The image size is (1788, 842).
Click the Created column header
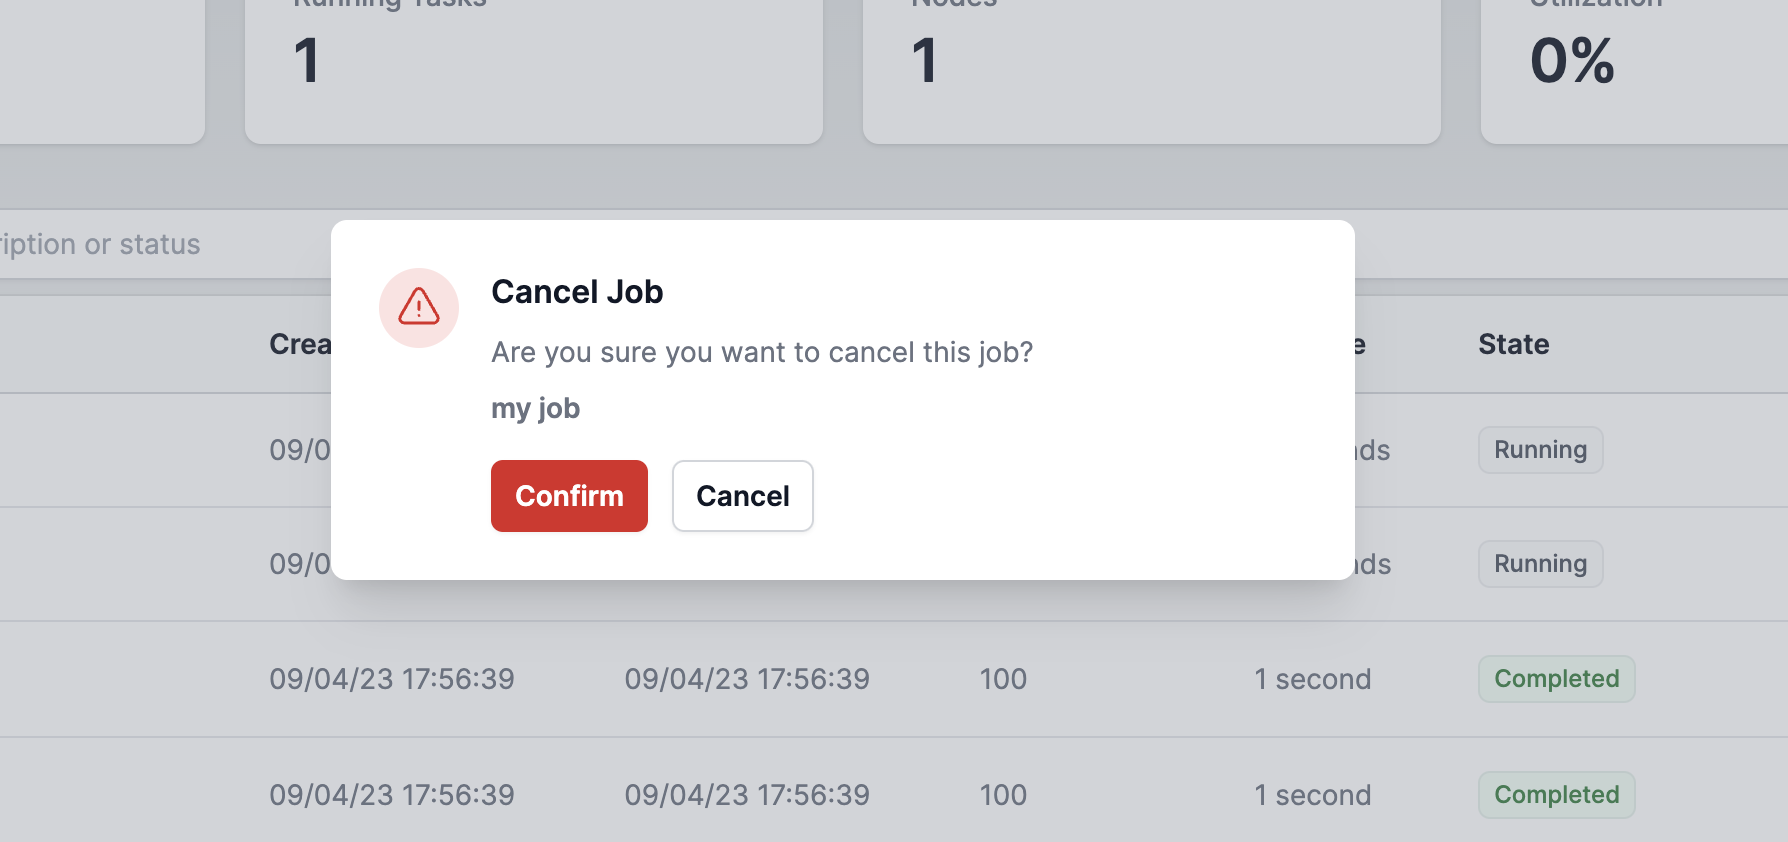(x=300, y=344)
